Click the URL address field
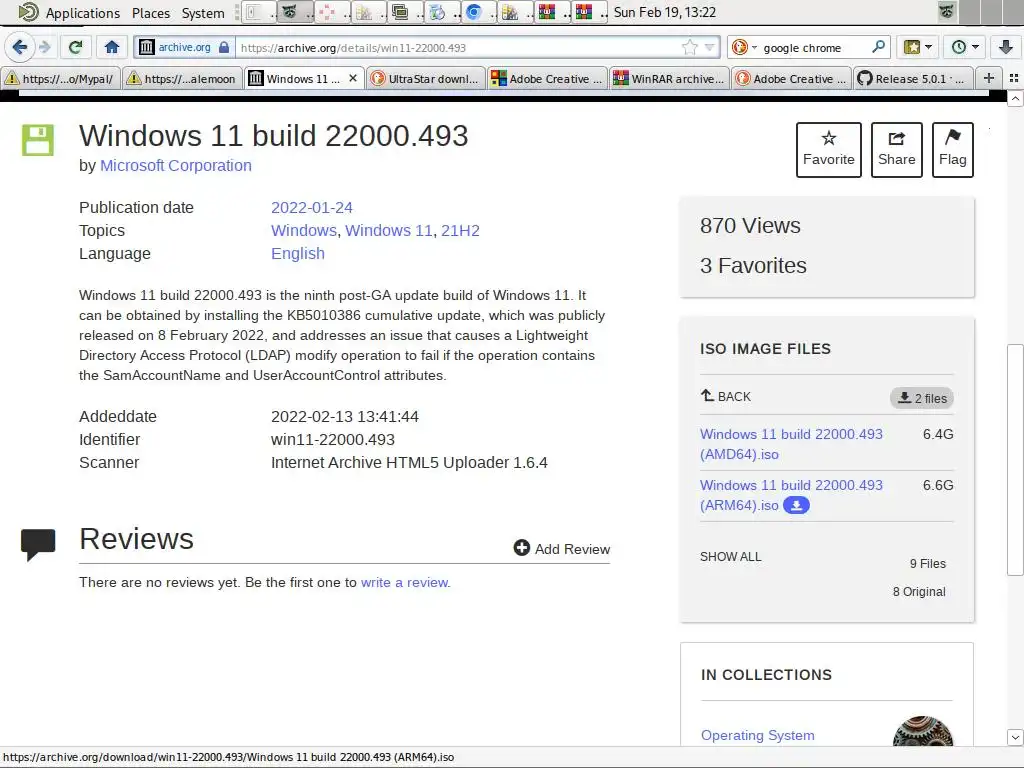Screen dimensions: 1024x768 tap(457, 48)
